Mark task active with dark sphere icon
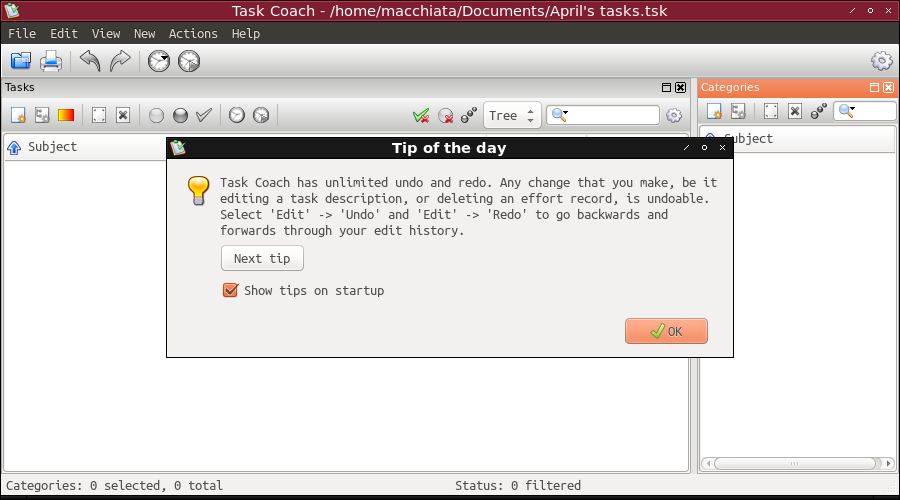This screenshot has width=900, height=500. point(180,116)
